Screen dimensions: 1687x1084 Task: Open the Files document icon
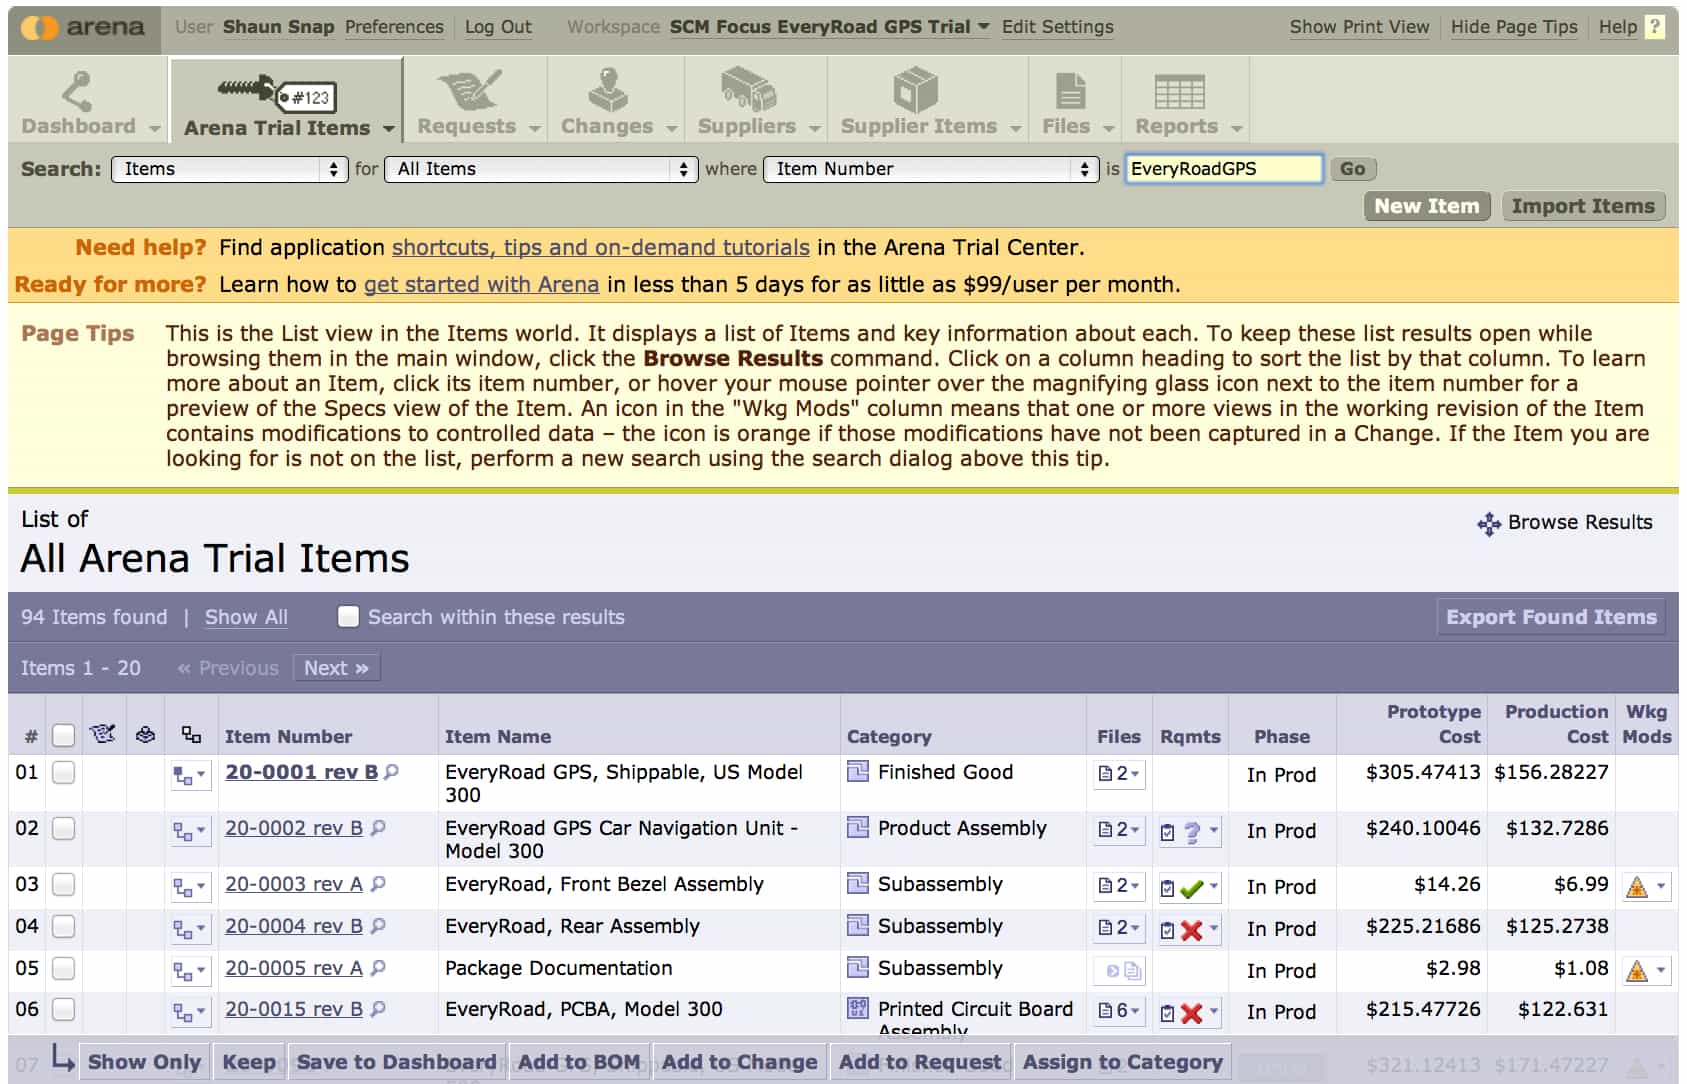click(1070, 91)
